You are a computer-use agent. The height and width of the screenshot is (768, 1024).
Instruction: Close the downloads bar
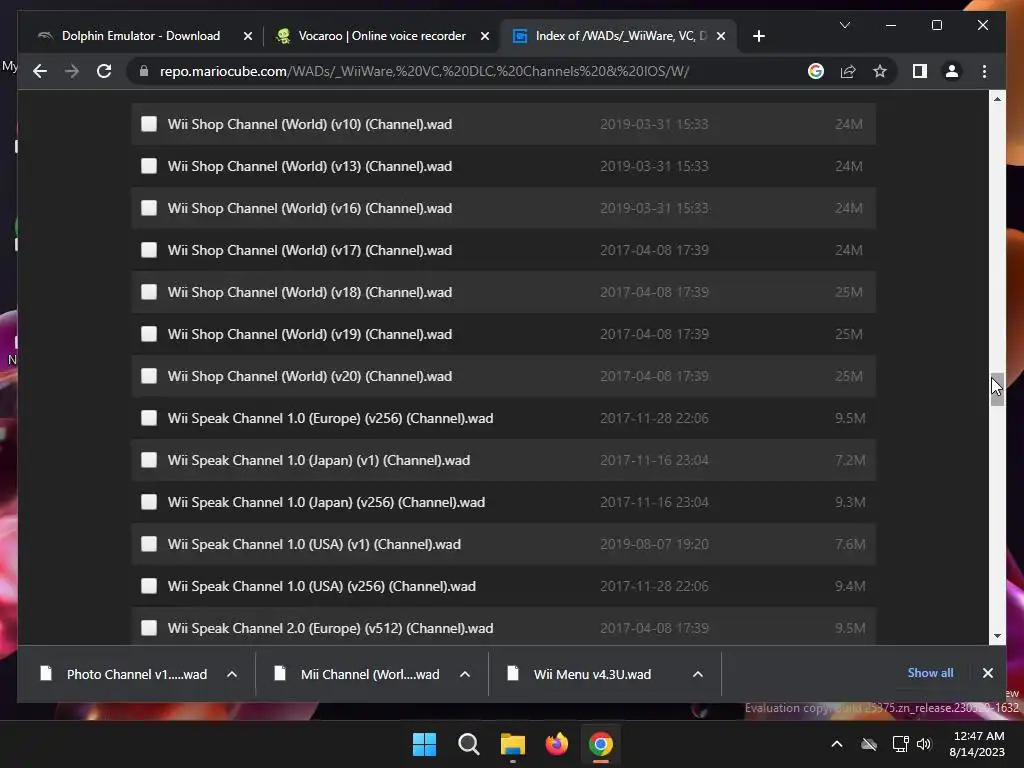(x=987, y=673)
